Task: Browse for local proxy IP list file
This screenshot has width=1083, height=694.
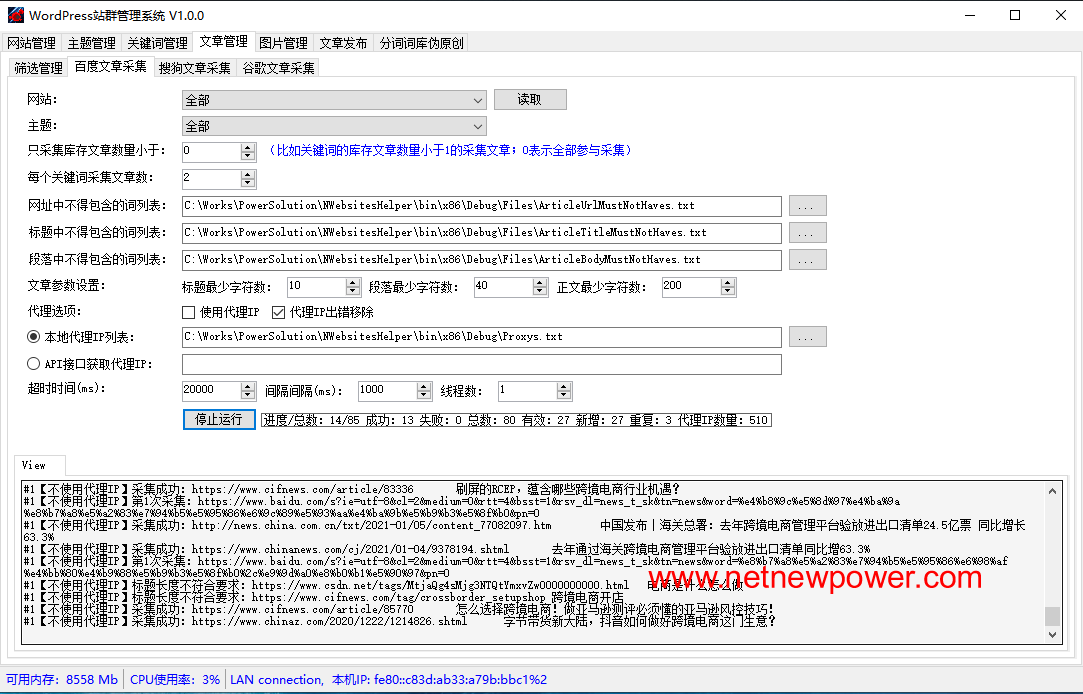Action: pos(807,337)
